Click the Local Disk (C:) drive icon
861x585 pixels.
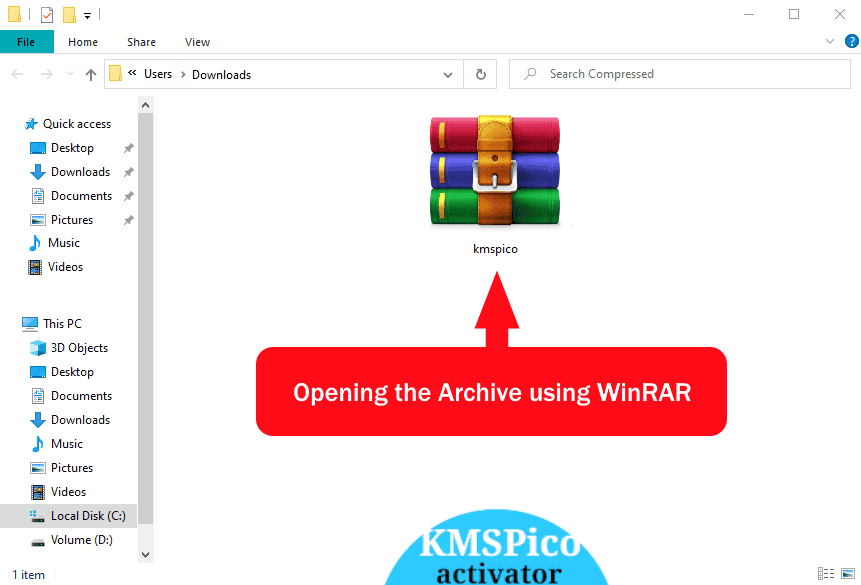38,516
